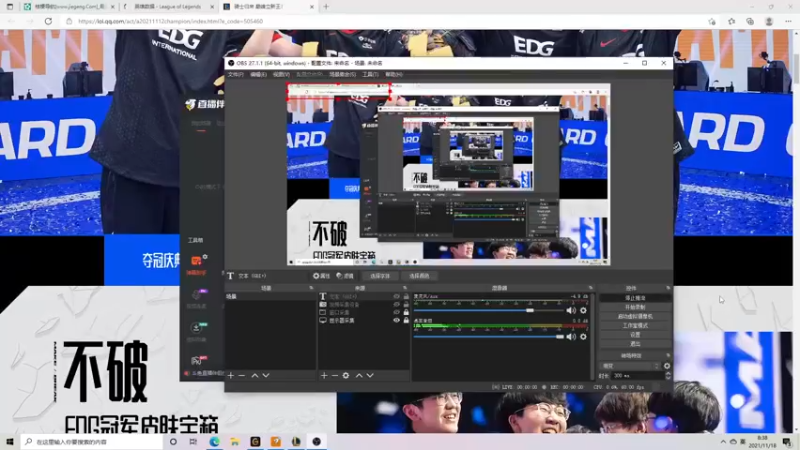Pop out the 控件 dock using its float icon
Viewport: 800px width, 450px height.
pyautogui.click(x=668, y=288)
